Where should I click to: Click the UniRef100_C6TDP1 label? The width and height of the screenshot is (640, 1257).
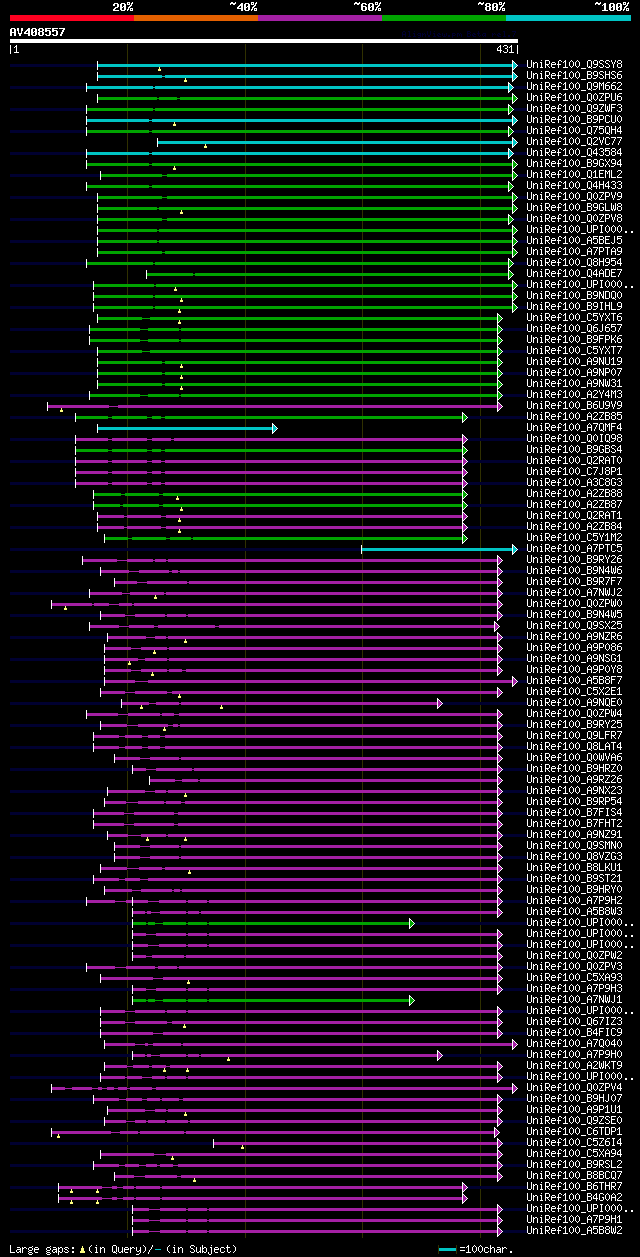click(x=574, y=1131)
